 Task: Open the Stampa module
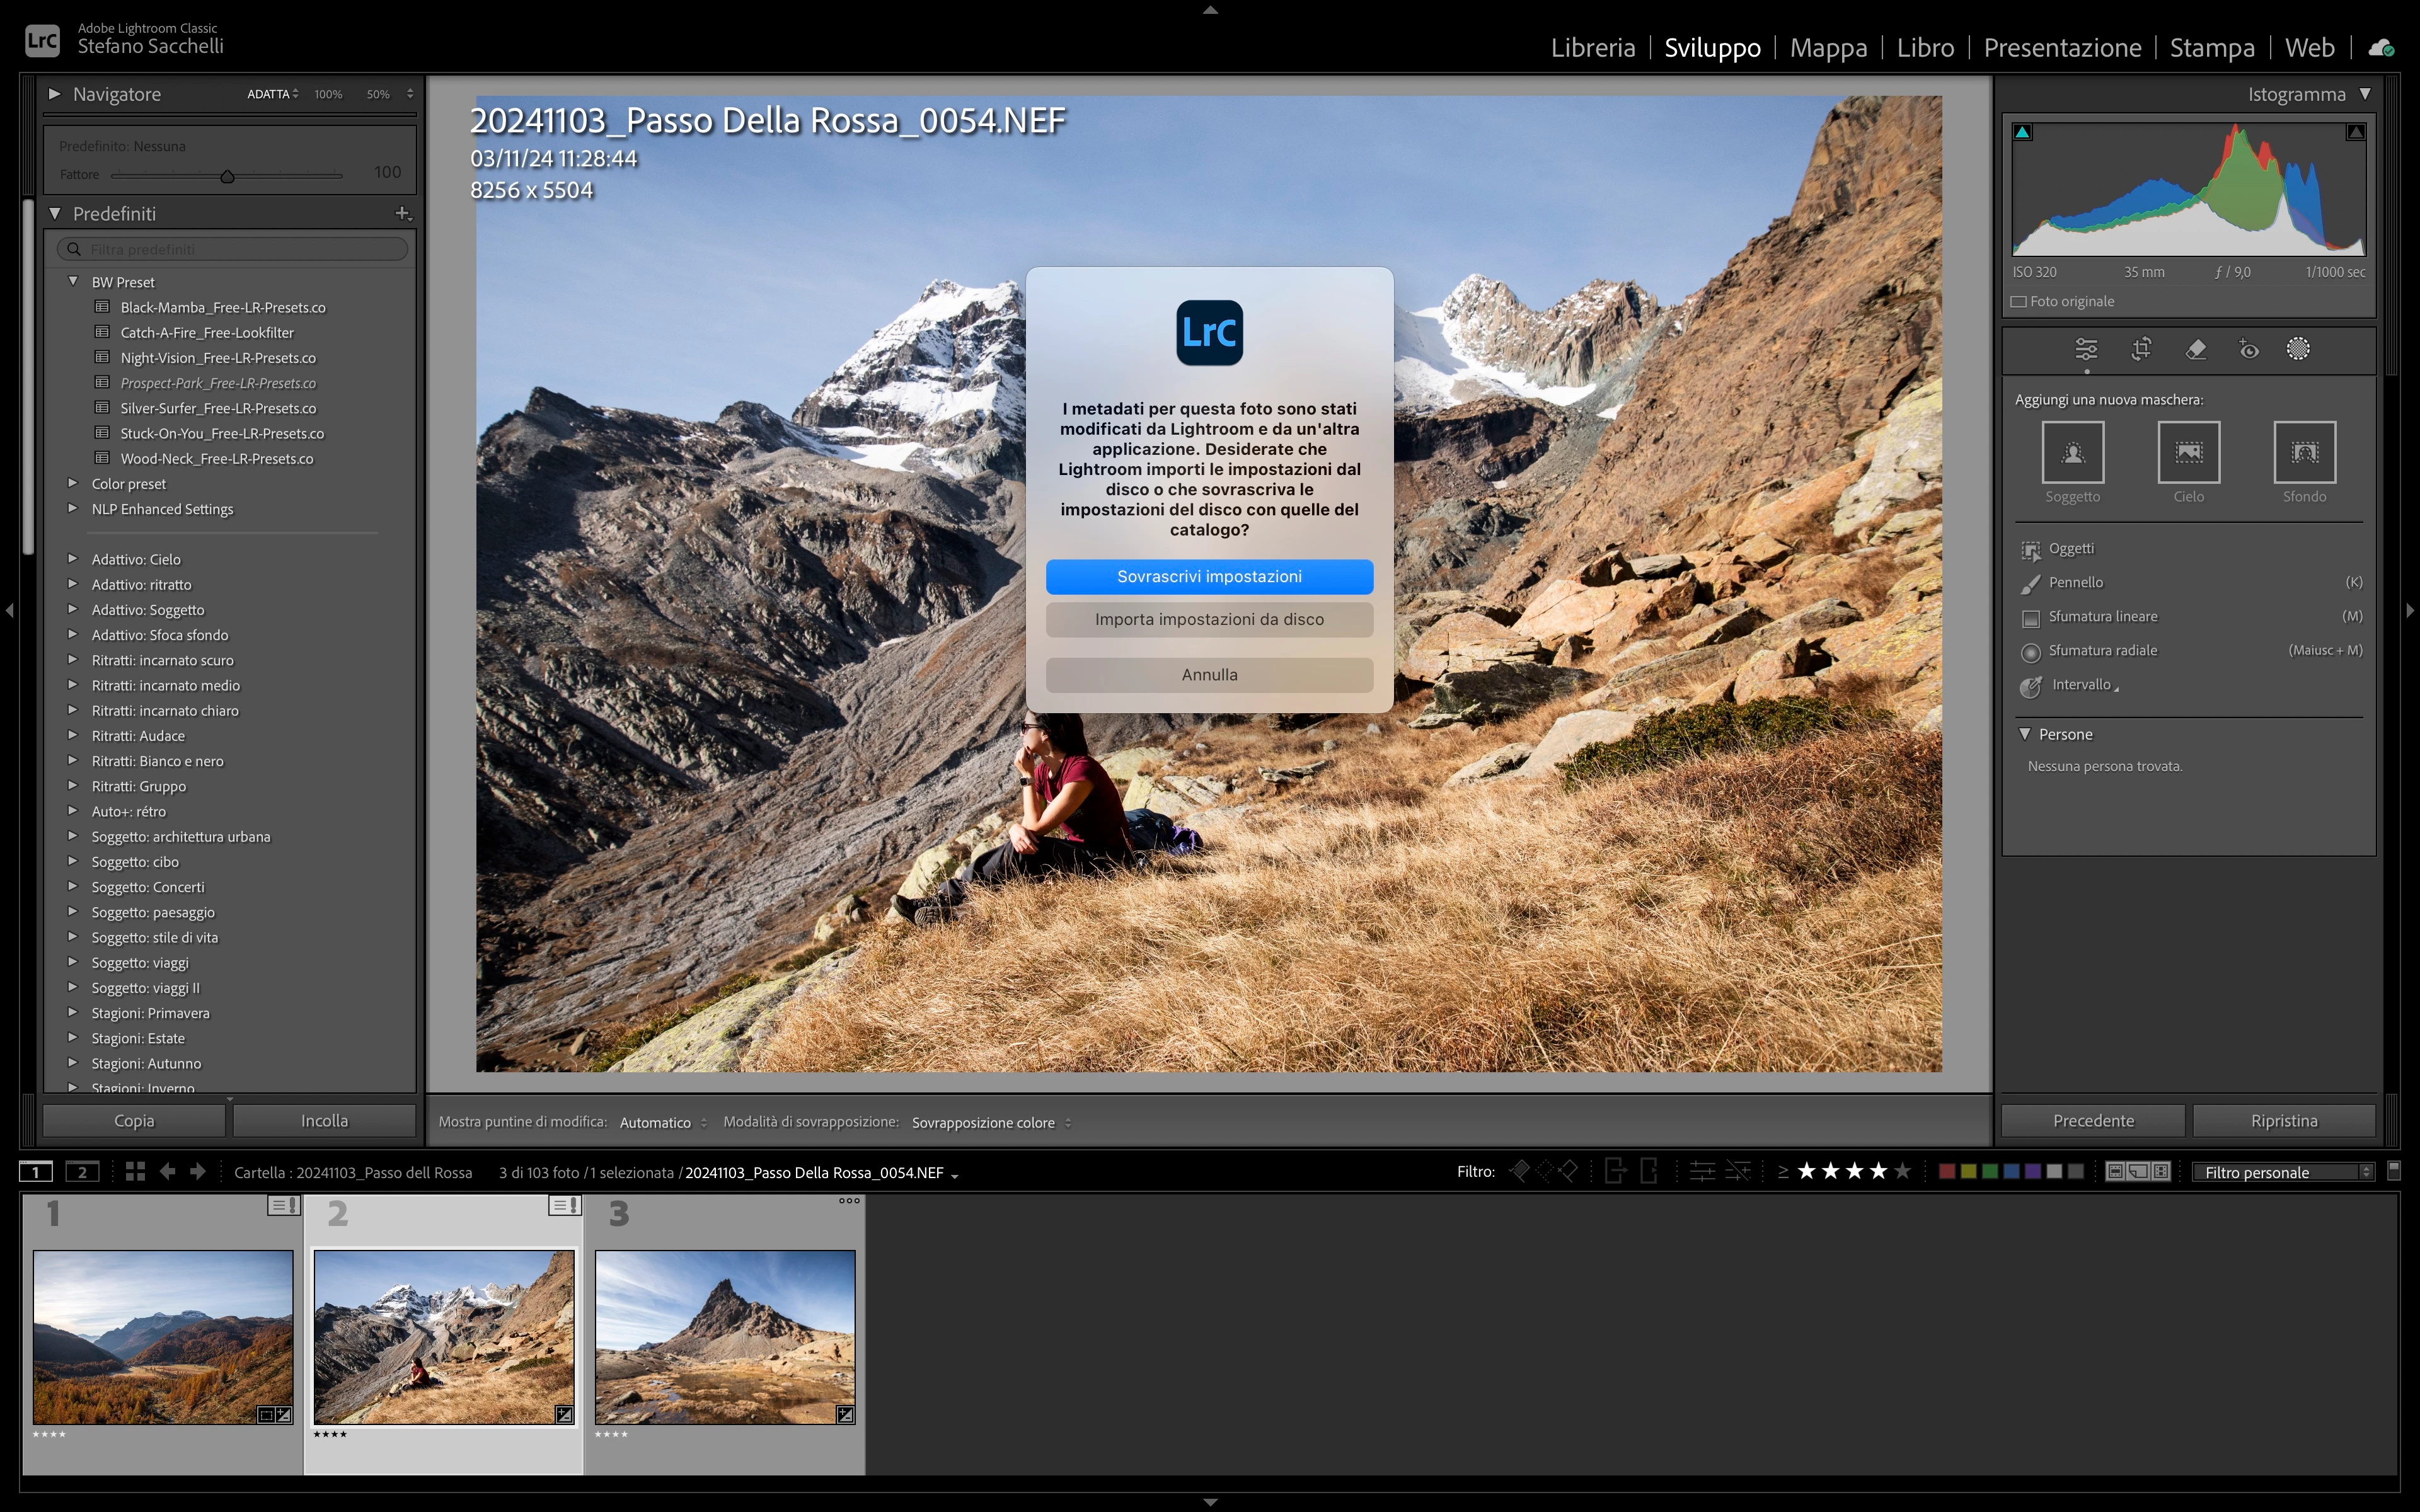[2211, 47]
